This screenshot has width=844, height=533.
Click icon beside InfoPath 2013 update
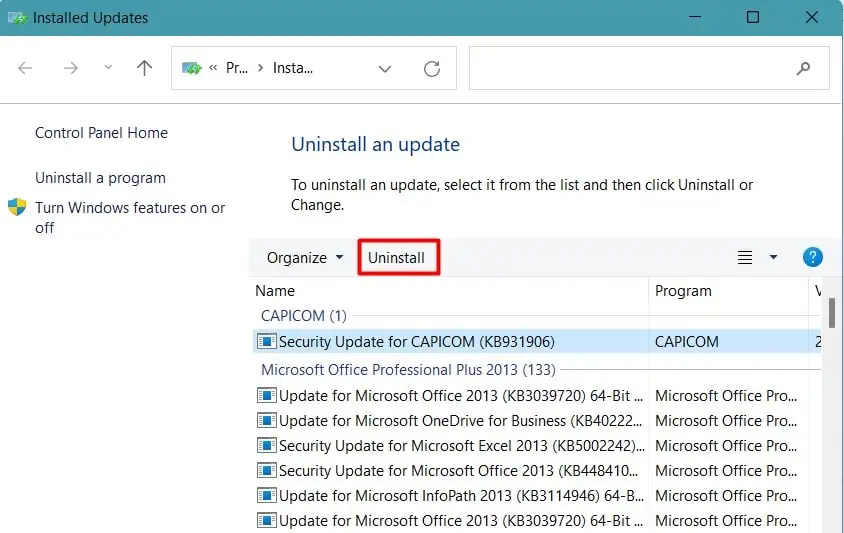266,495
